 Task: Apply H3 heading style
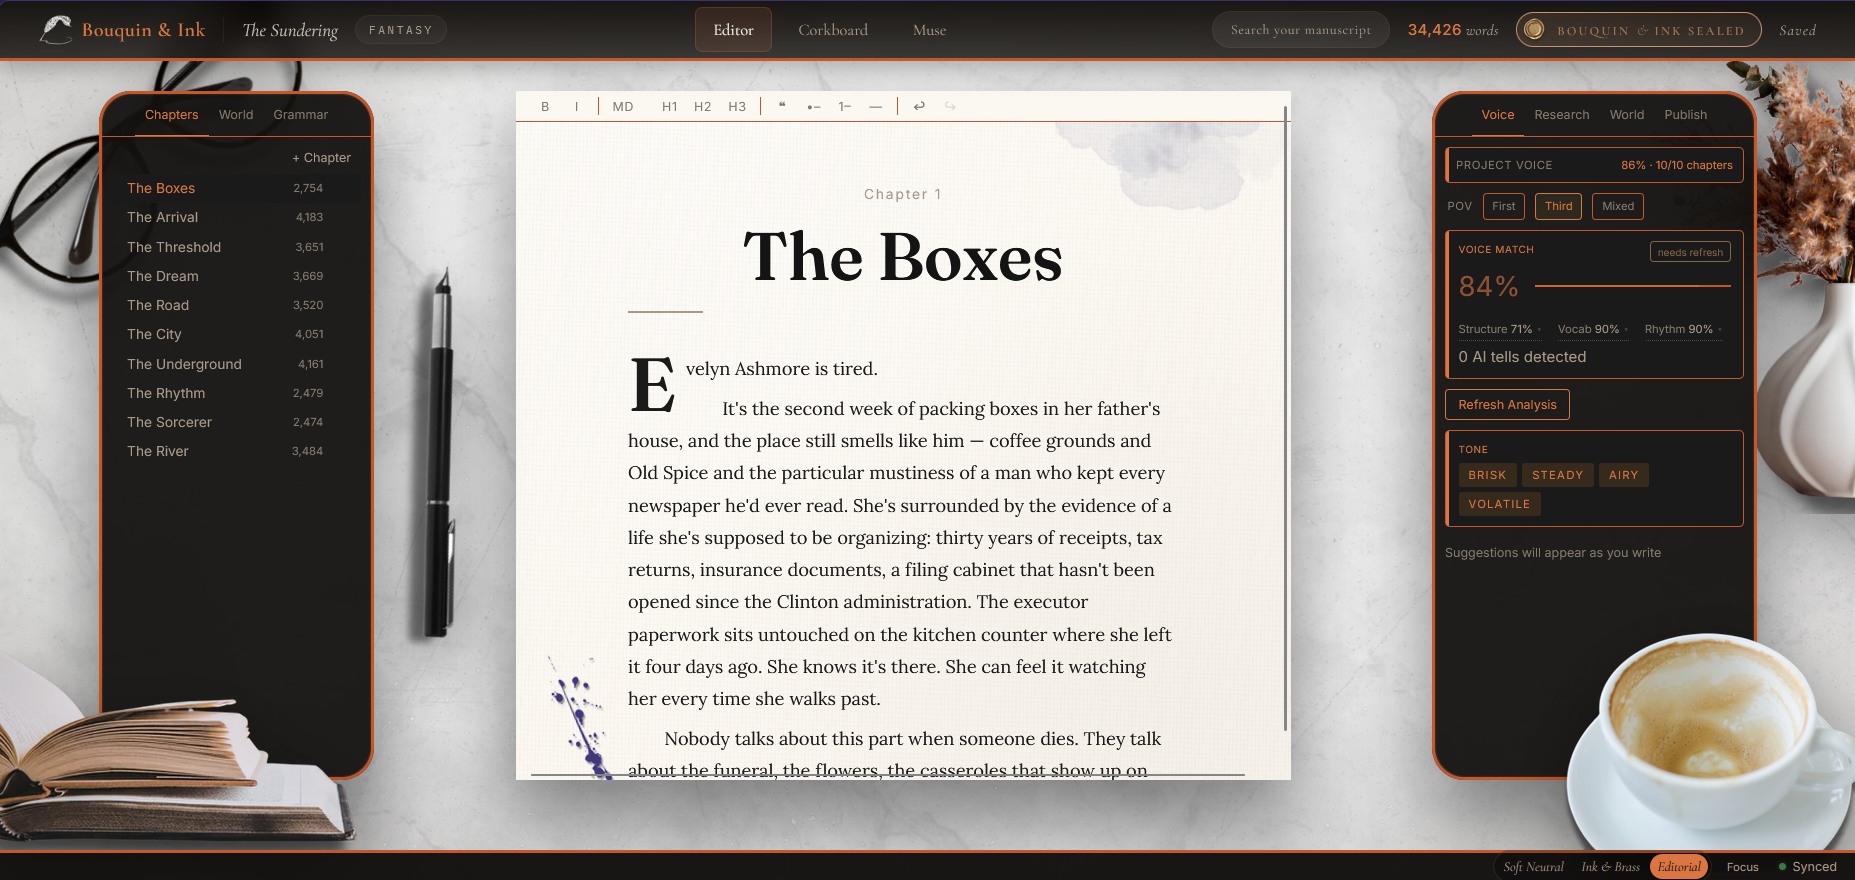click(737, 106)
